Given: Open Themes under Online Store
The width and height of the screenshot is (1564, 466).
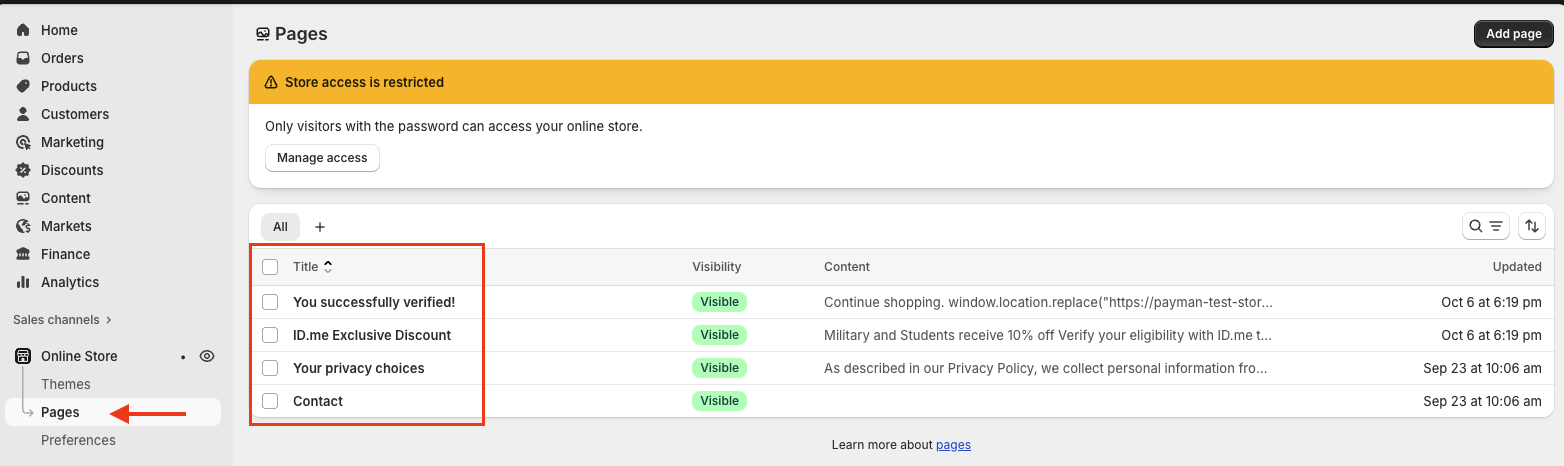Looking at the screenshot, I should (x=66, y=384).
